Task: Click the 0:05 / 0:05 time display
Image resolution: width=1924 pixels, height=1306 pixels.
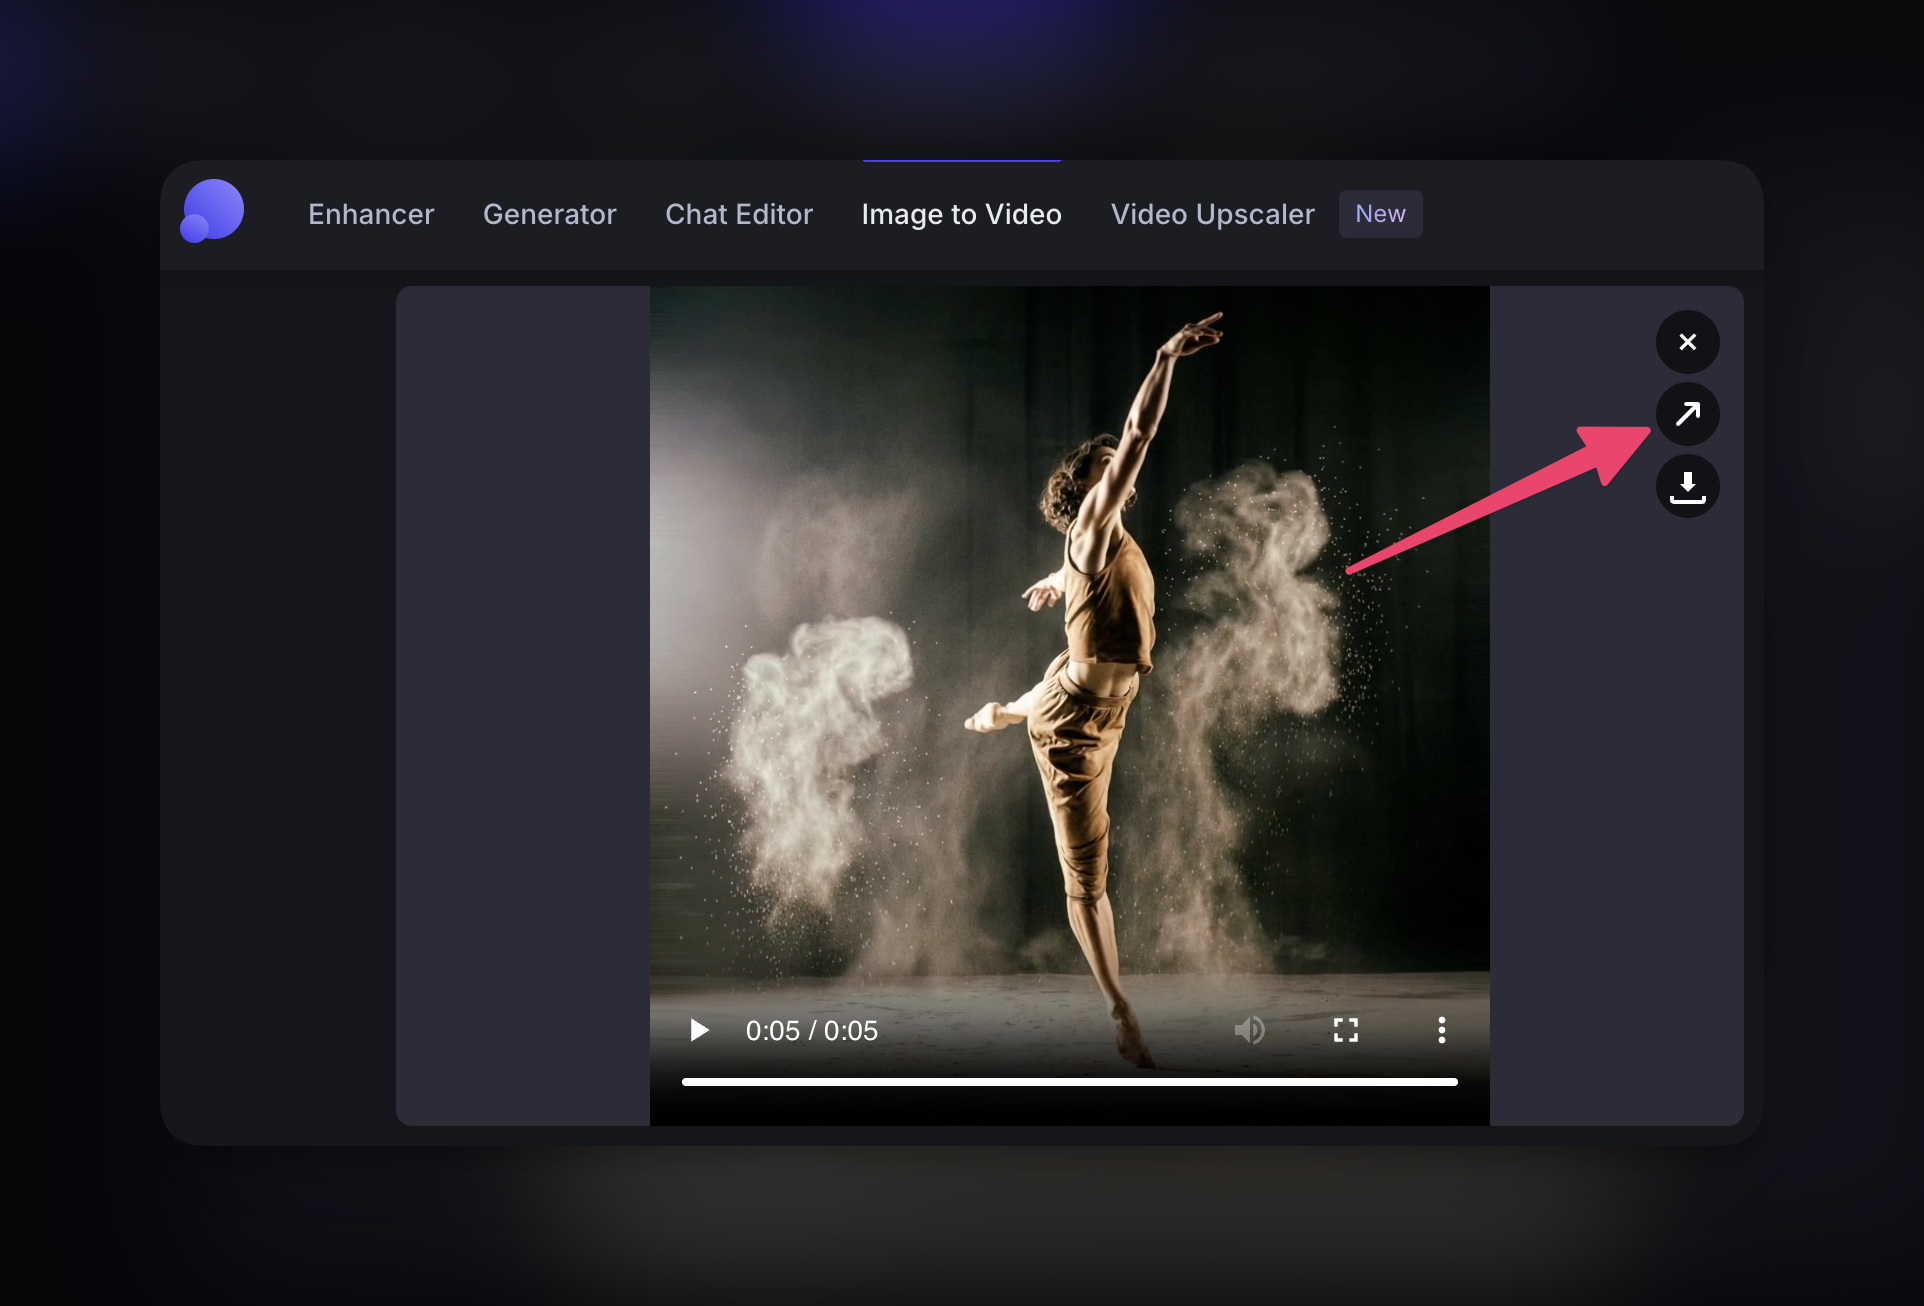Action: [811, 1031]
